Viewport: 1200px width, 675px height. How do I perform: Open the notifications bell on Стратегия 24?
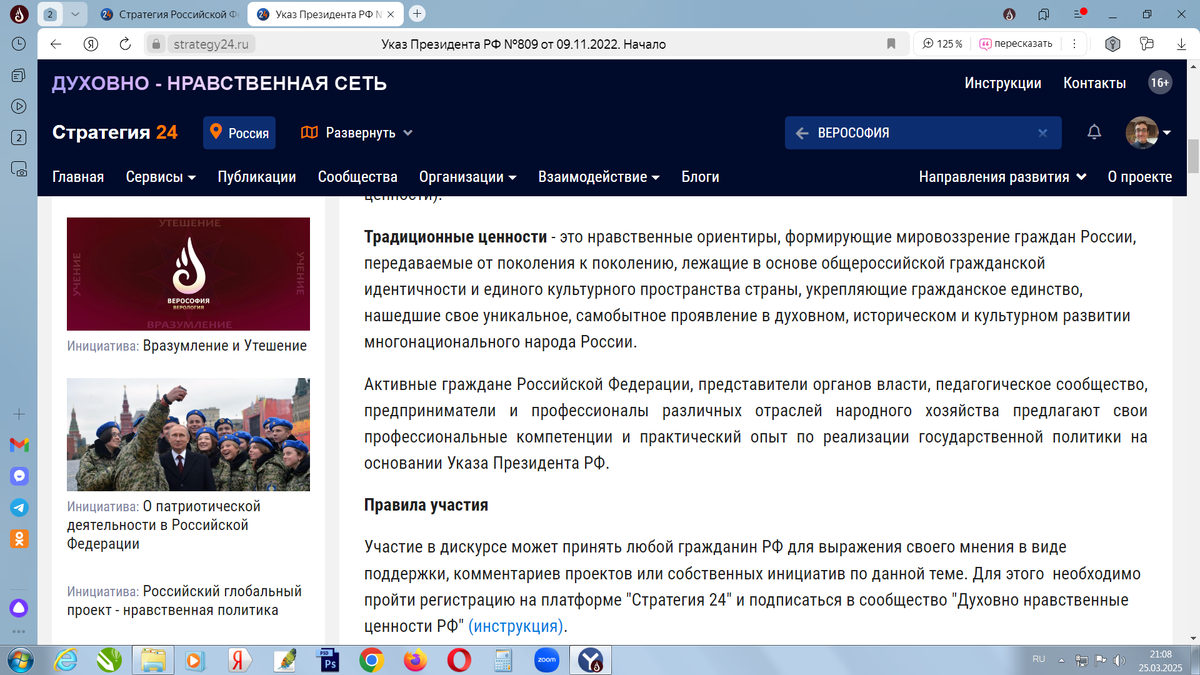coord(1094,132)
